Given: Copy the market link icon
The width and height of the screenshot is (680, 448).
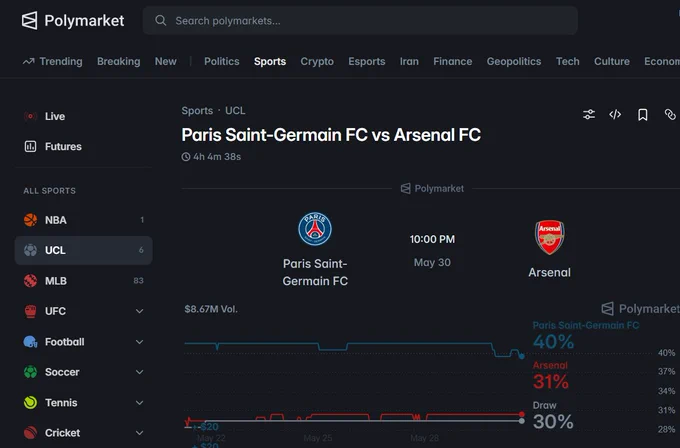Looking at the screenshot, I should coord(670,114).
